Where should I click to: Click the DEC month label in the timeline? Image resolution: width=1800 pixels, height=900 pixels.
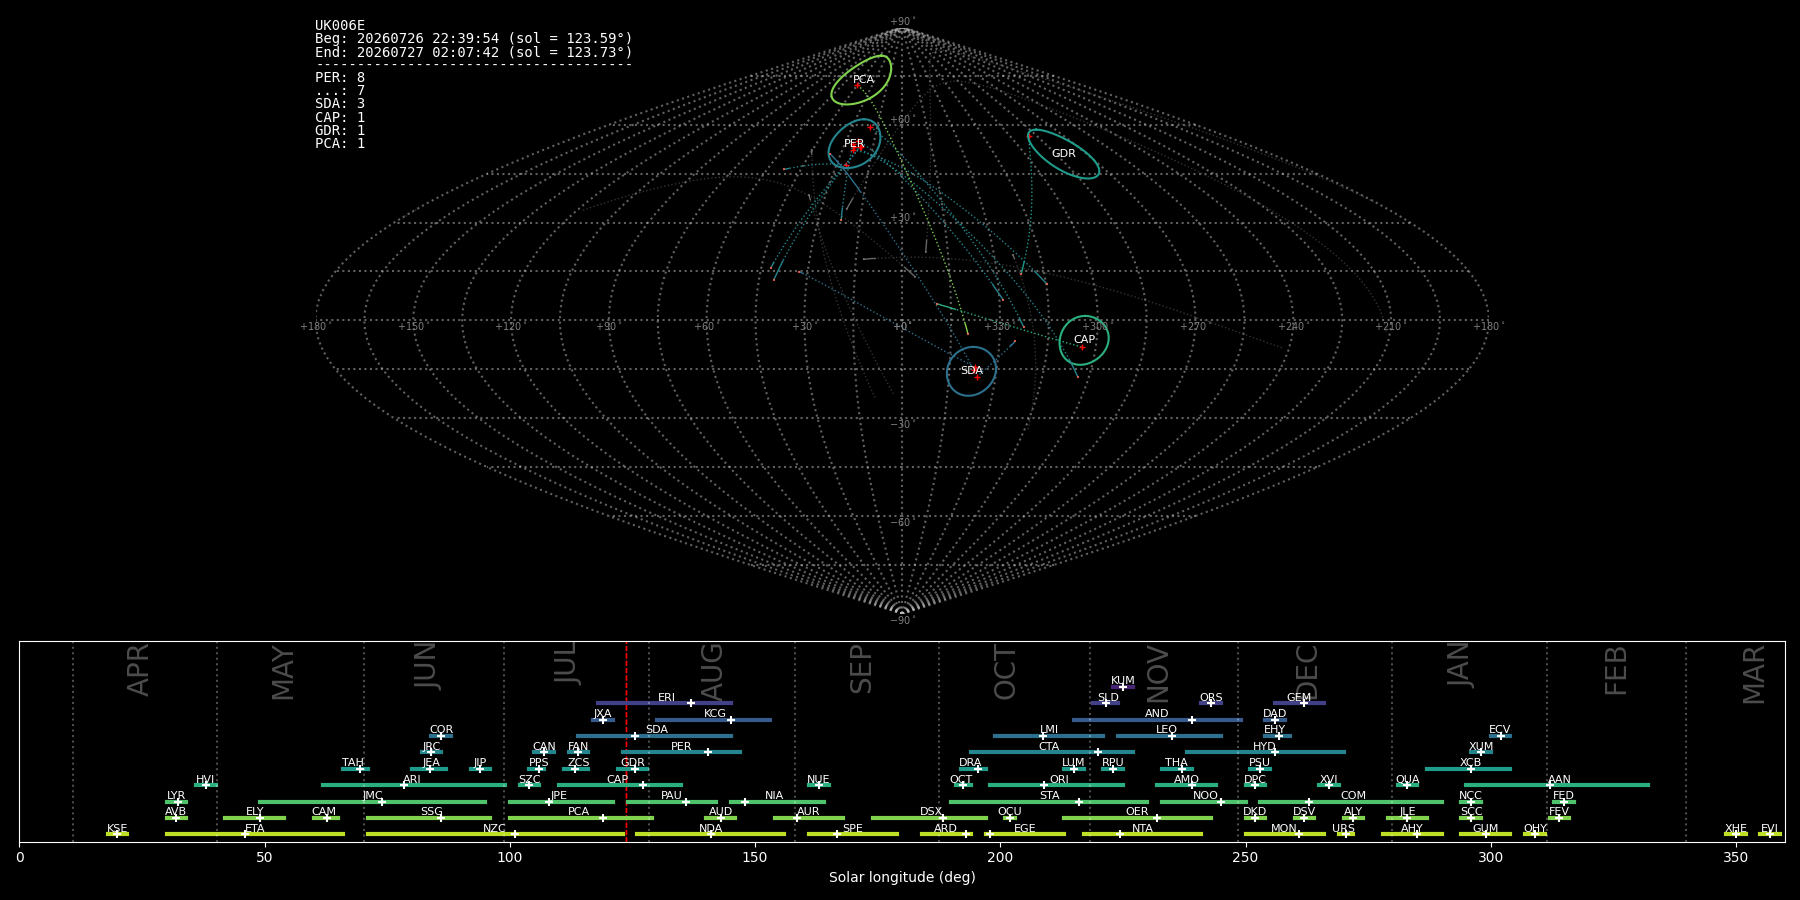click(1308, 671)
